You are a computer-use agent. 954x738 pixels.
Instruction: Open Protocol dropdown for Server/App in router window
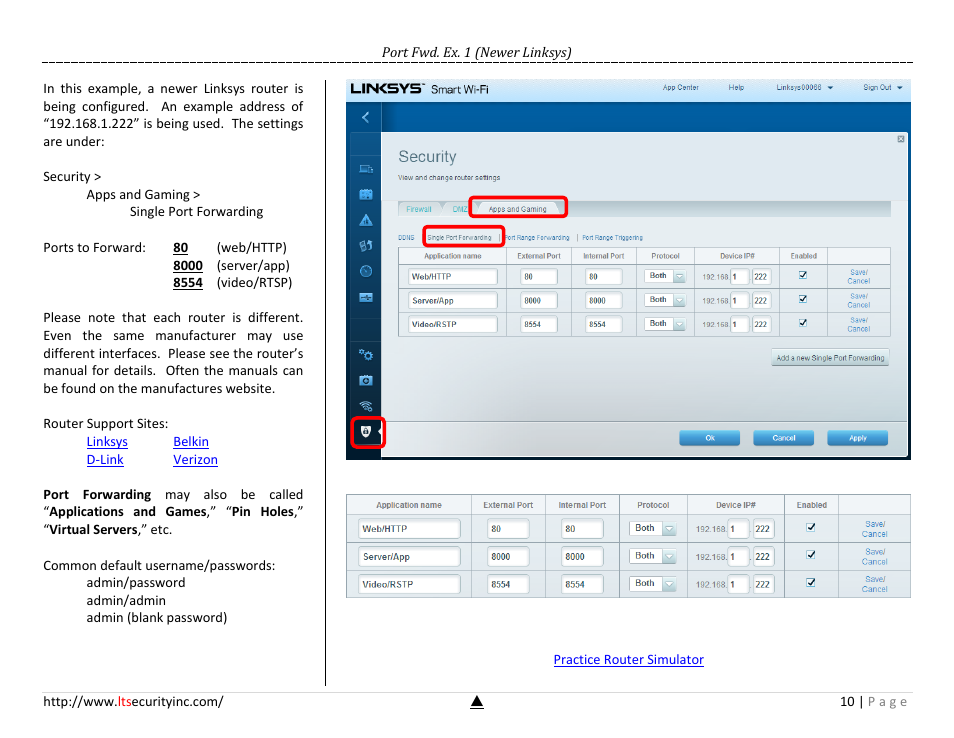click(664, 300)
